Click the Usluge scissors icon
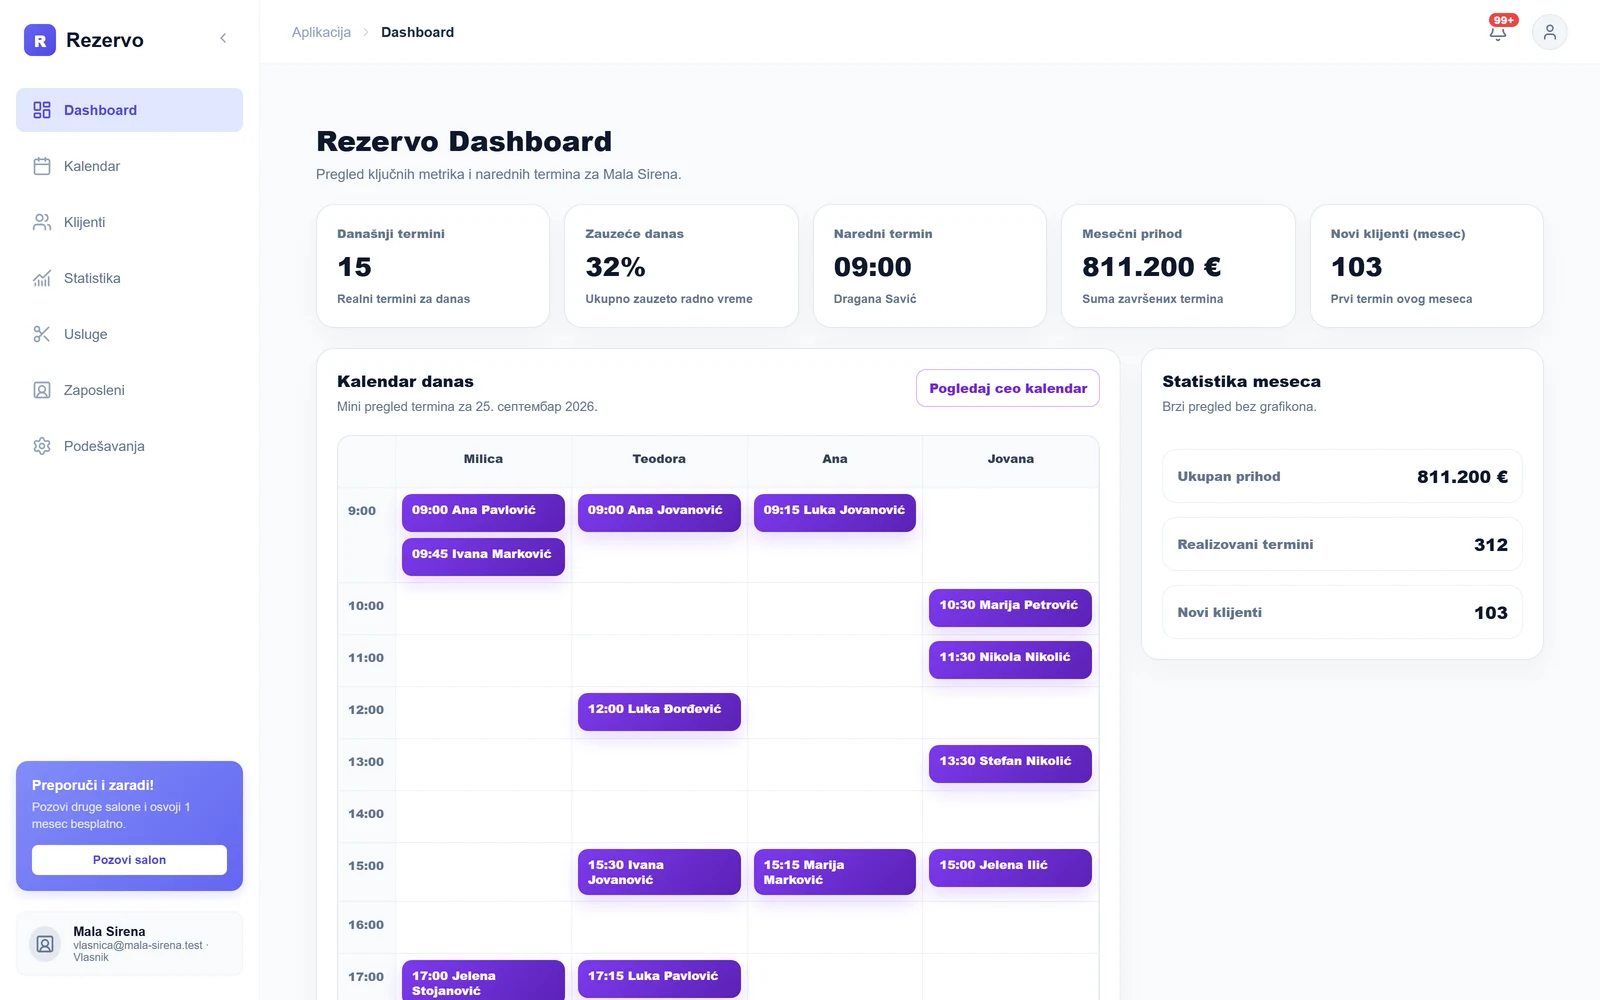The image size is (1600, 1000). pos(42,334)
